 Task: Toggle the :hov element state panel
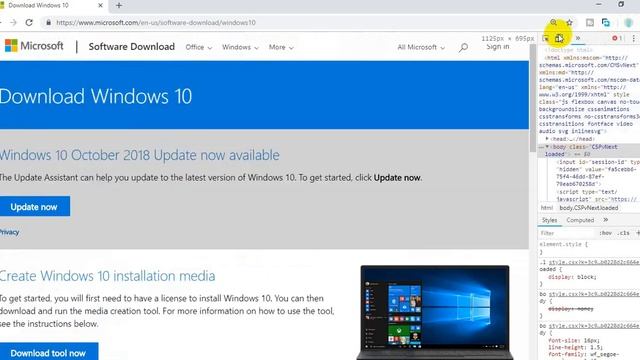tap(606, 233)
